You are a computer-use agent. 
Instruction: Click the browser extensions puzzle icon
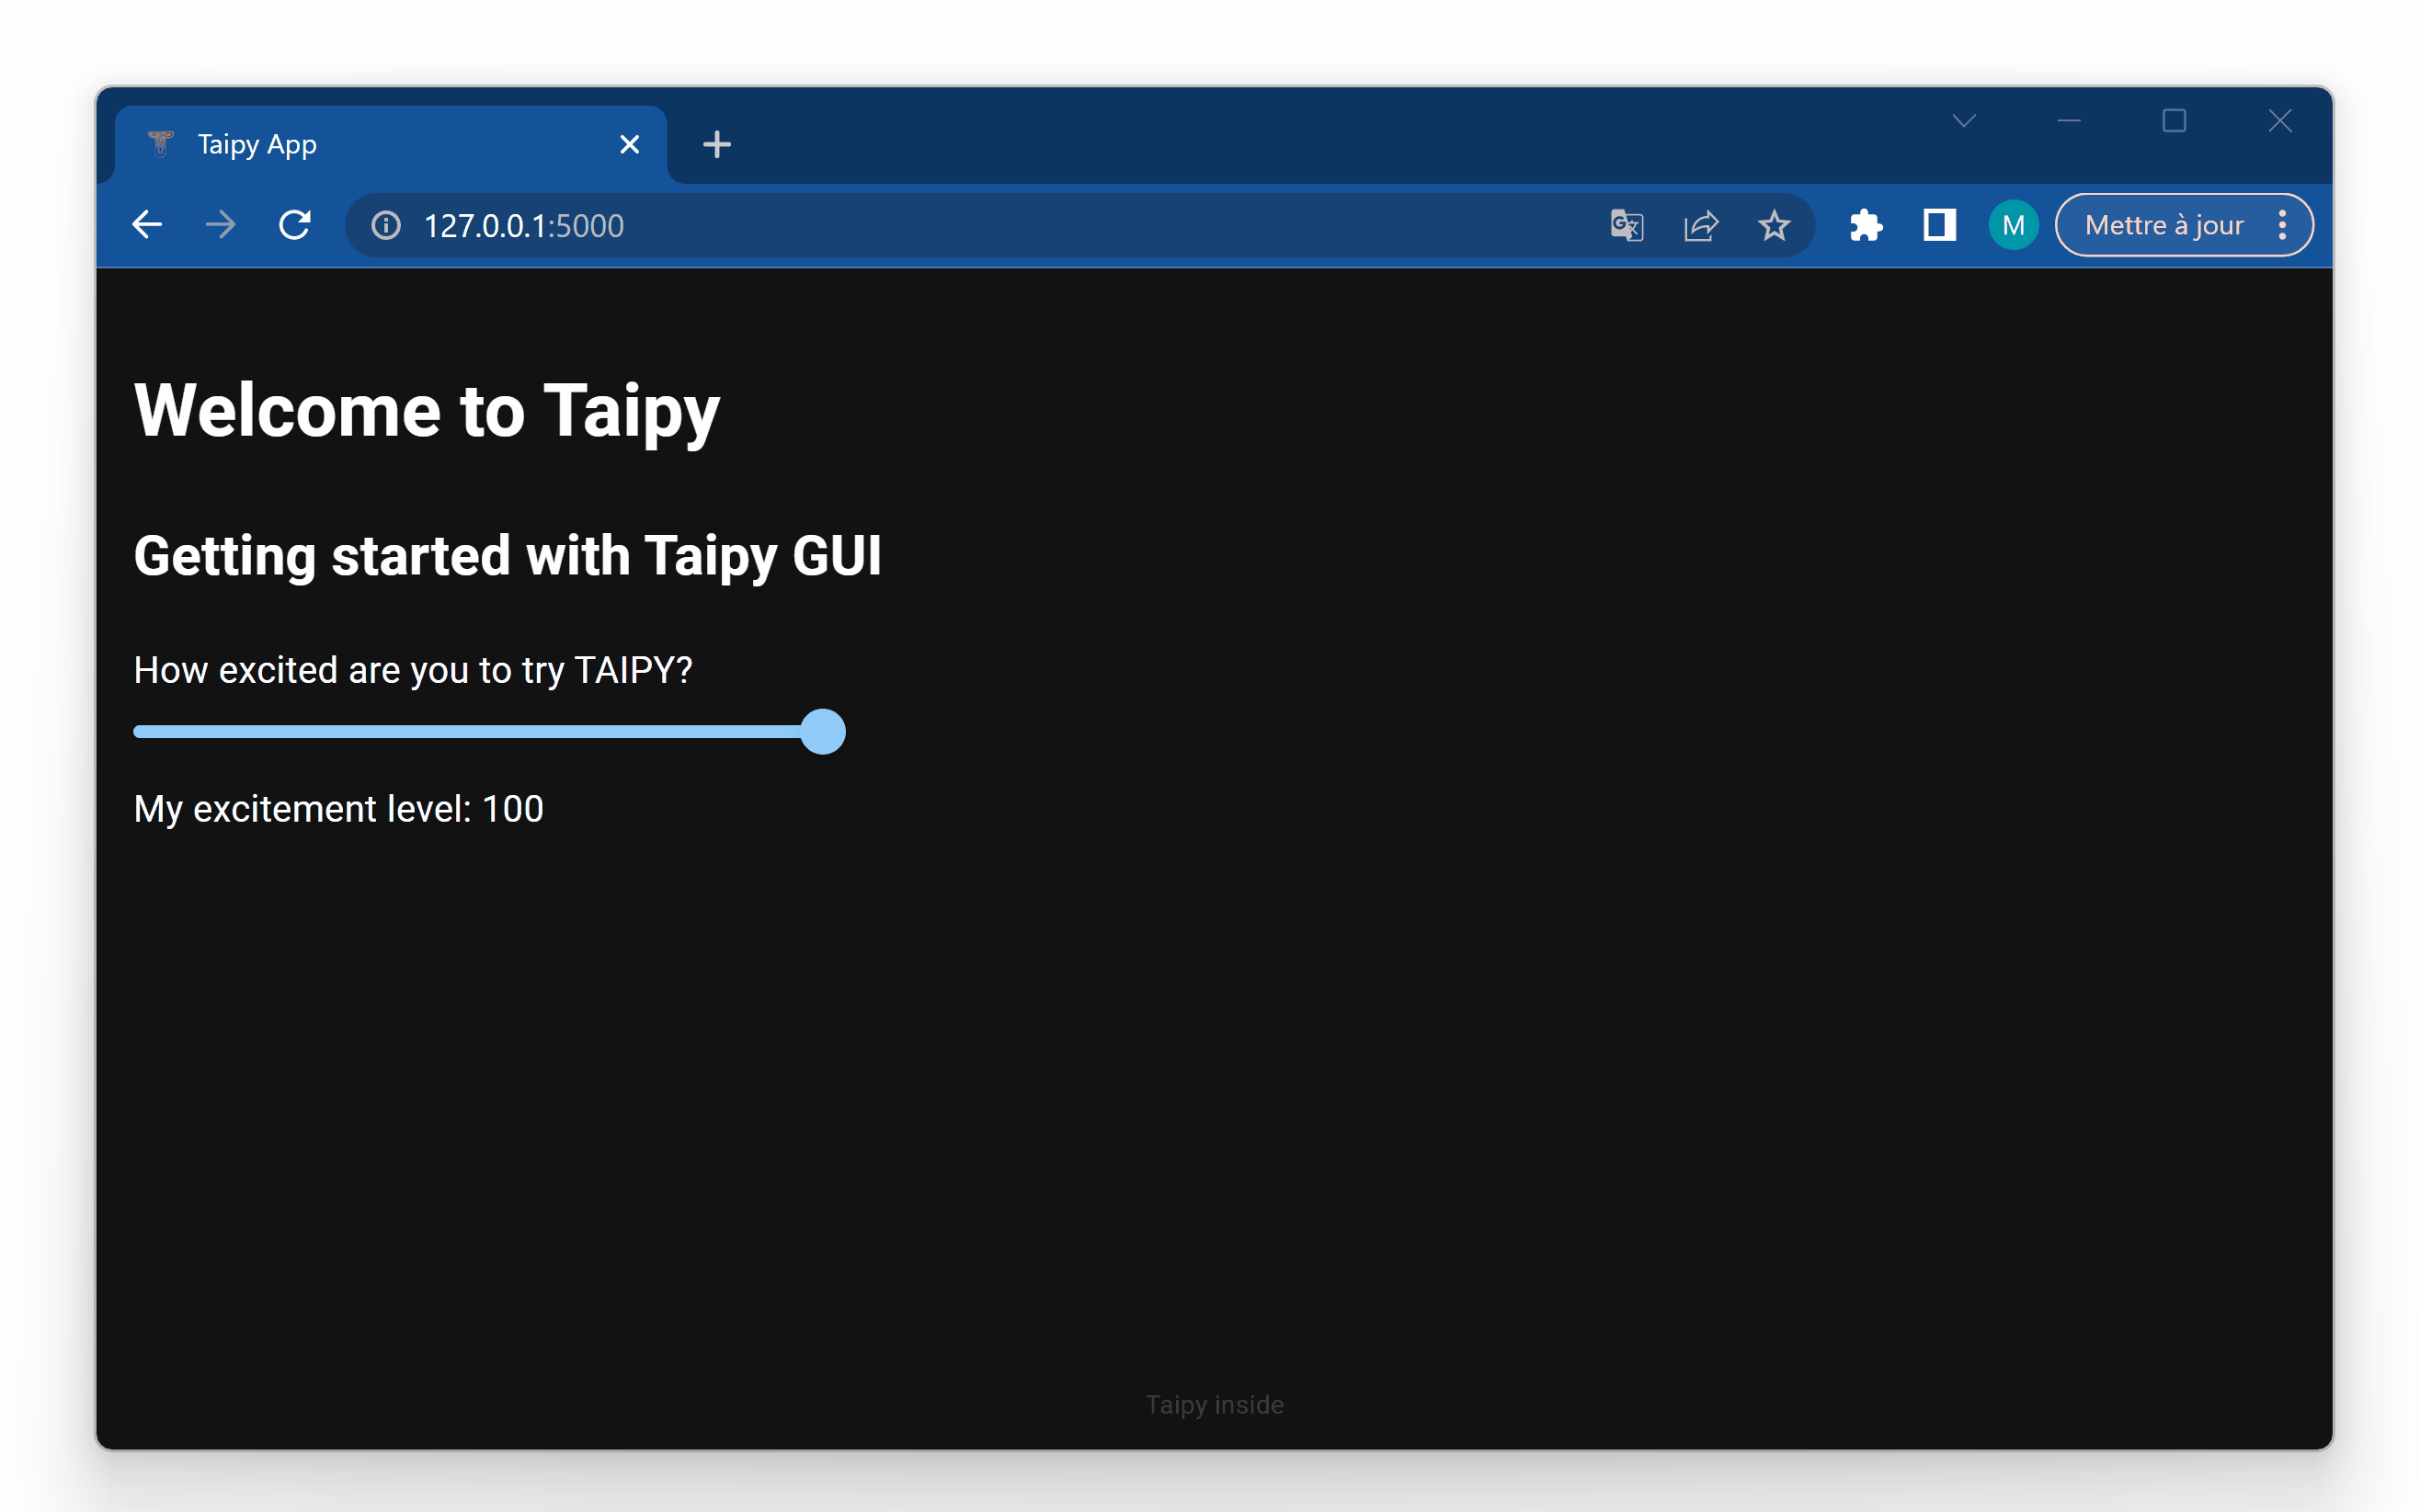(x=1866, y=224)
